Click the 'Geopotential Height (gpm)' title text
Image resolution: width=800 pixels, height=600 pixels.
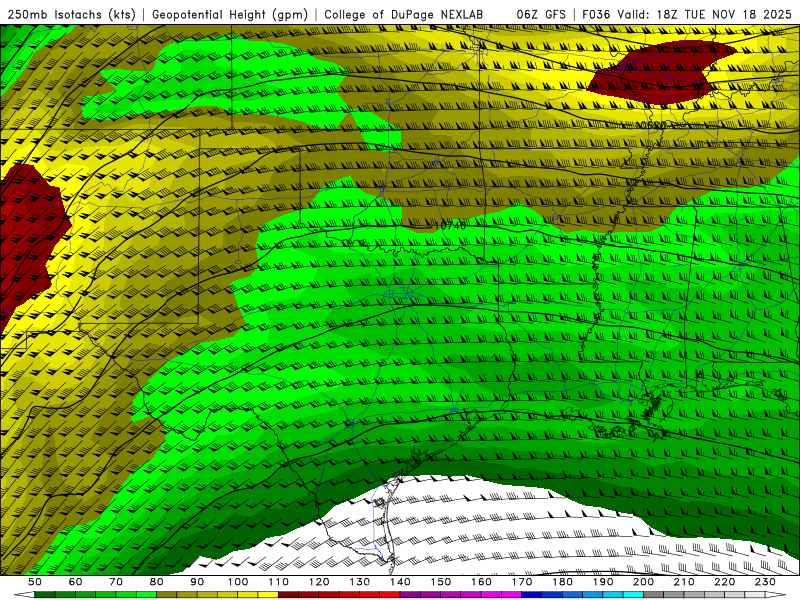230,15
